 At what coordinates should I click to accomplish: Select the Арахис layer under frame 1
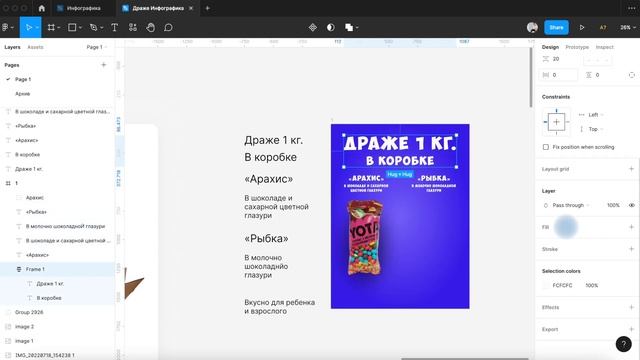pos(57,197)
